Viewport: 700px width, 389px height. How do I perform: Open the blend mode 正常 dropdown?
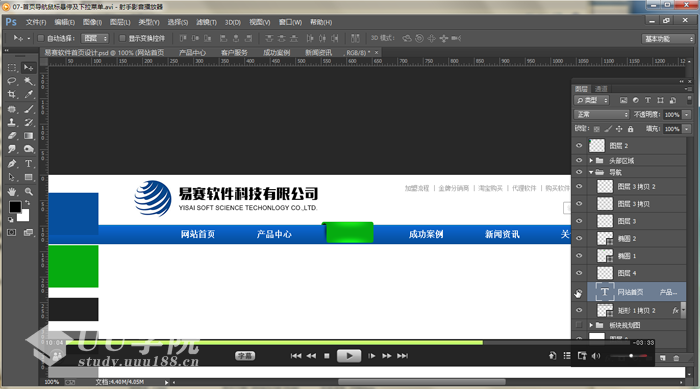click(601, 115)
